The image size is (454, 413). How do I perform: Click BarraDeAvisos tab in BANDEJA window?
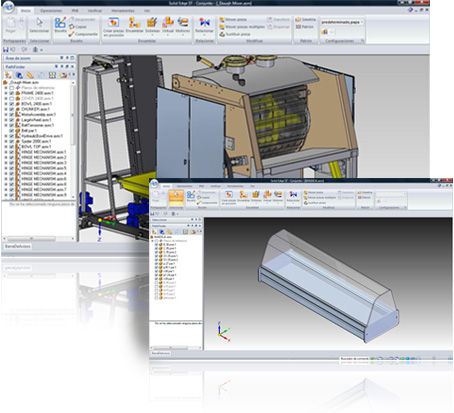click(x=161, y=353)
